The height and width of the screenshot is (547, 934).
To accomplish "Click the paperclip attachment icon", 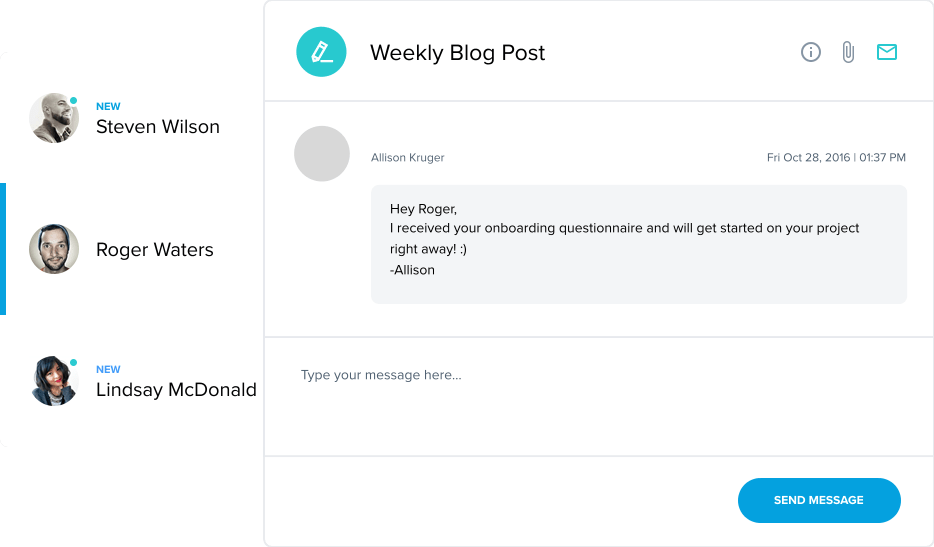I will click(x=848, y=52).
